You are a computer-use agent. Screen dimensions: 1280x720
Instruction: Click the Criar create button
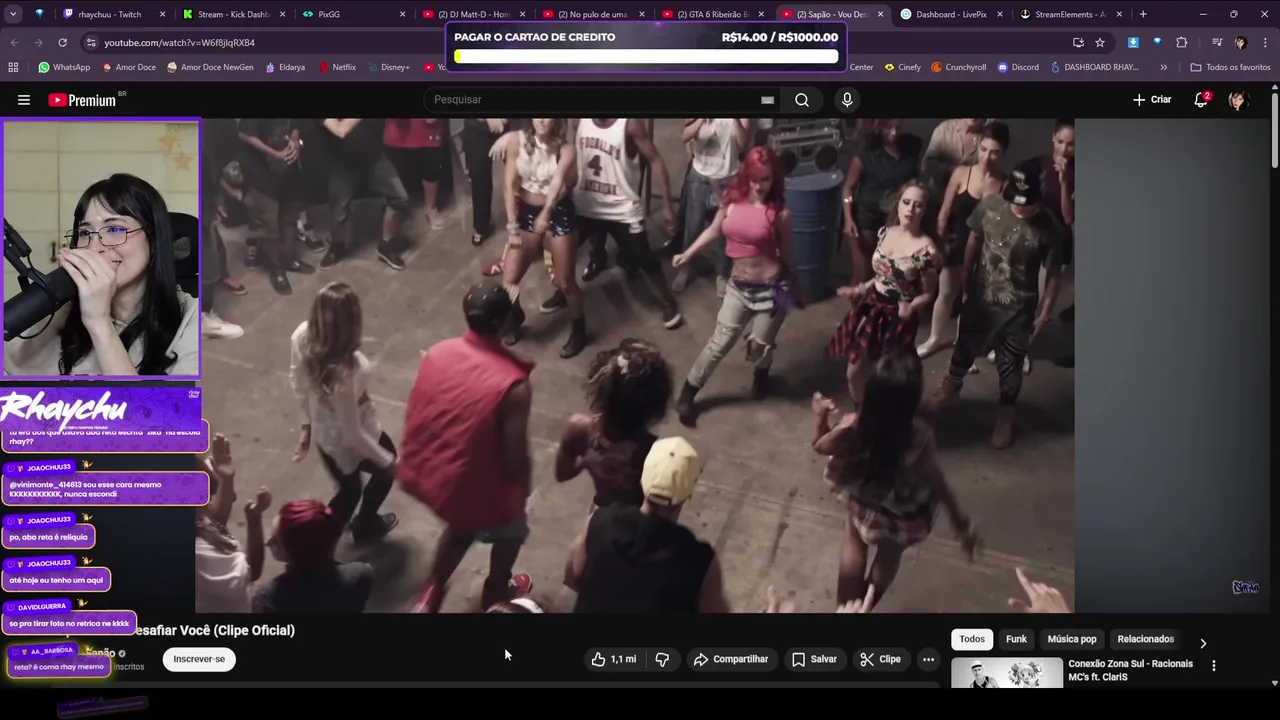pos(1152,100)
